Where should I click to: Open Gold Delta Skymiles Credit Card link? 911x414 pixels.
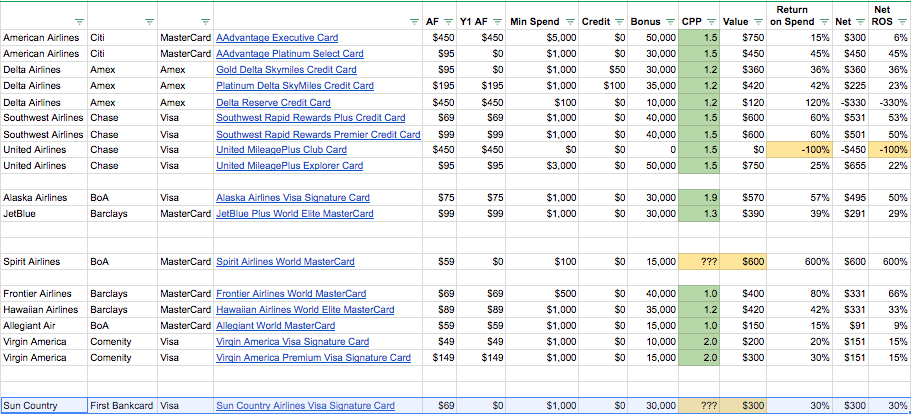[x=286, y=70]
